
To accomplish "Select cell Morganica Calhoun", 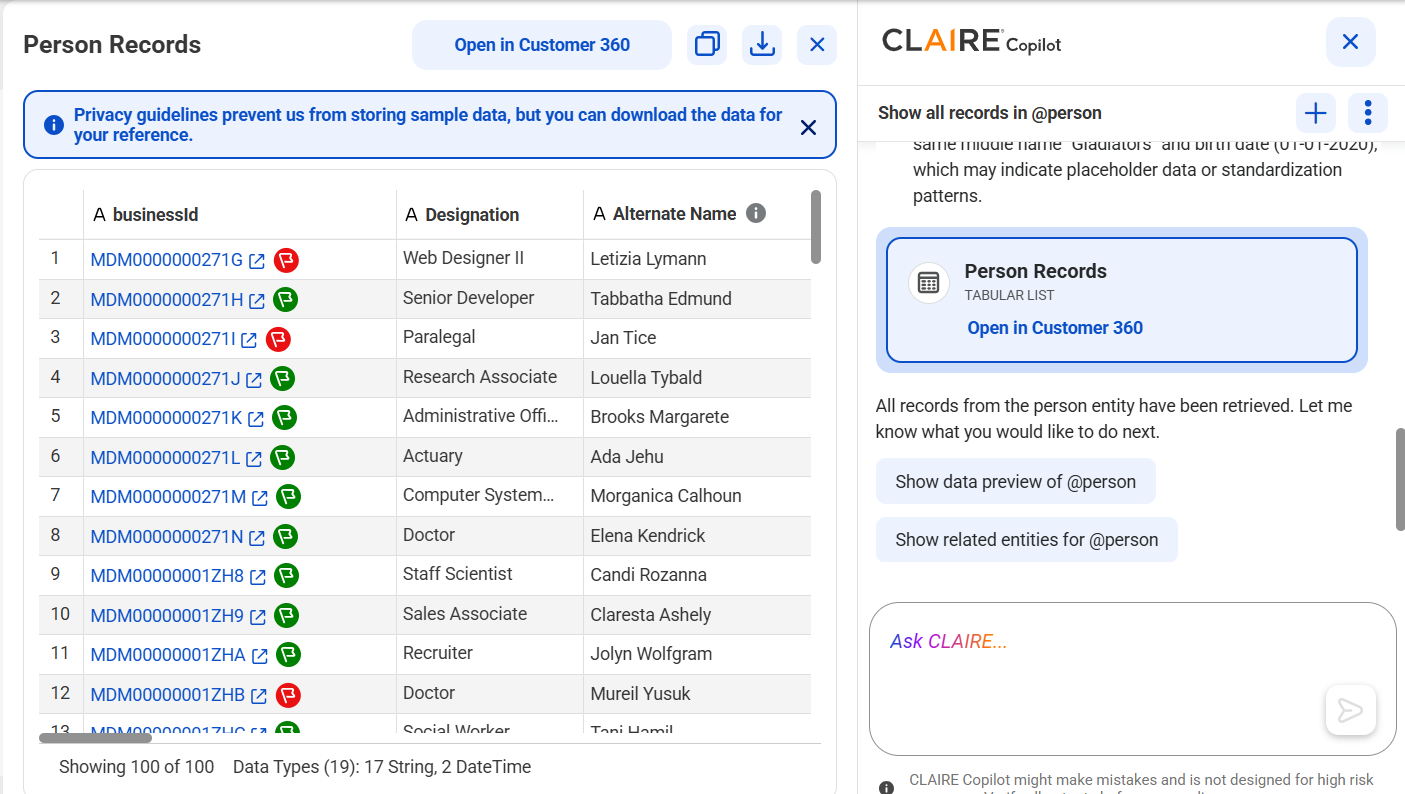I will (x=697, y=496).
